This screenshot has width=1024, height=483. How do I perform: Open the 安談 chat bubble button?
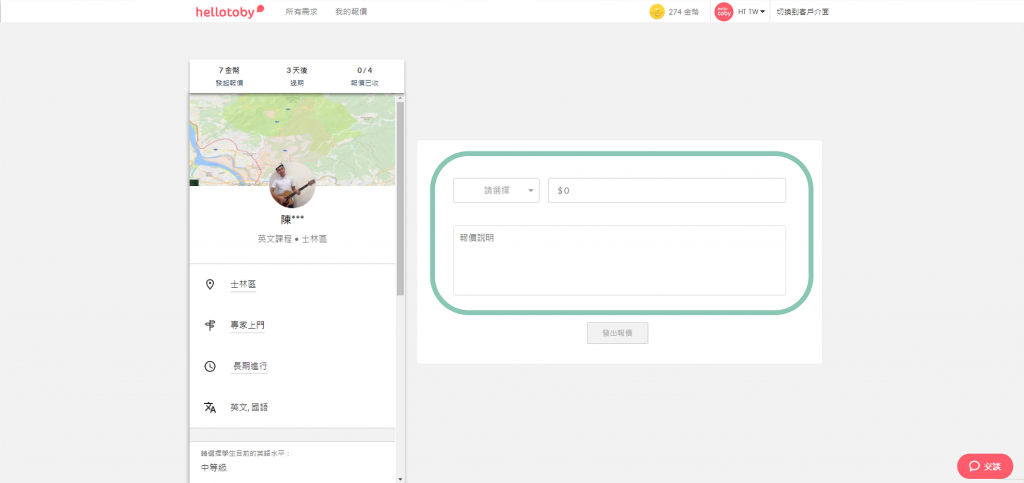tap(984, 466)
